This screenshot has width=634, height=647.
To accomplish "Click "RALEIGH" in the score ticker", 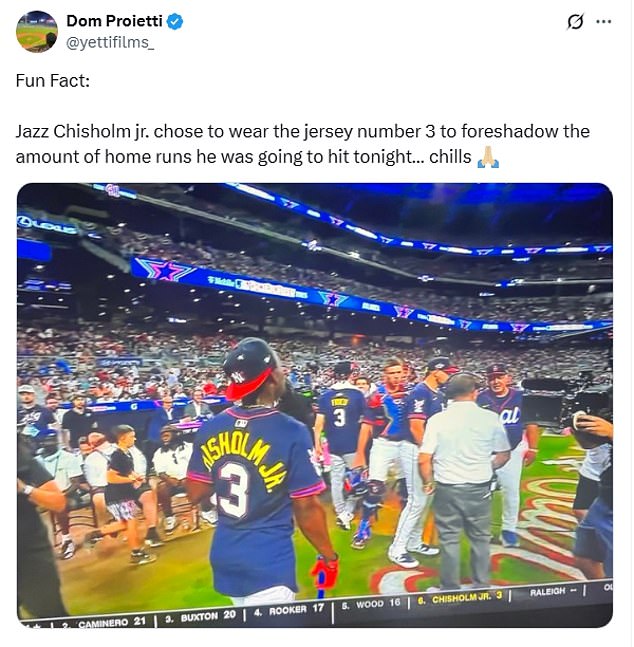I will click(x=548, y=592).
